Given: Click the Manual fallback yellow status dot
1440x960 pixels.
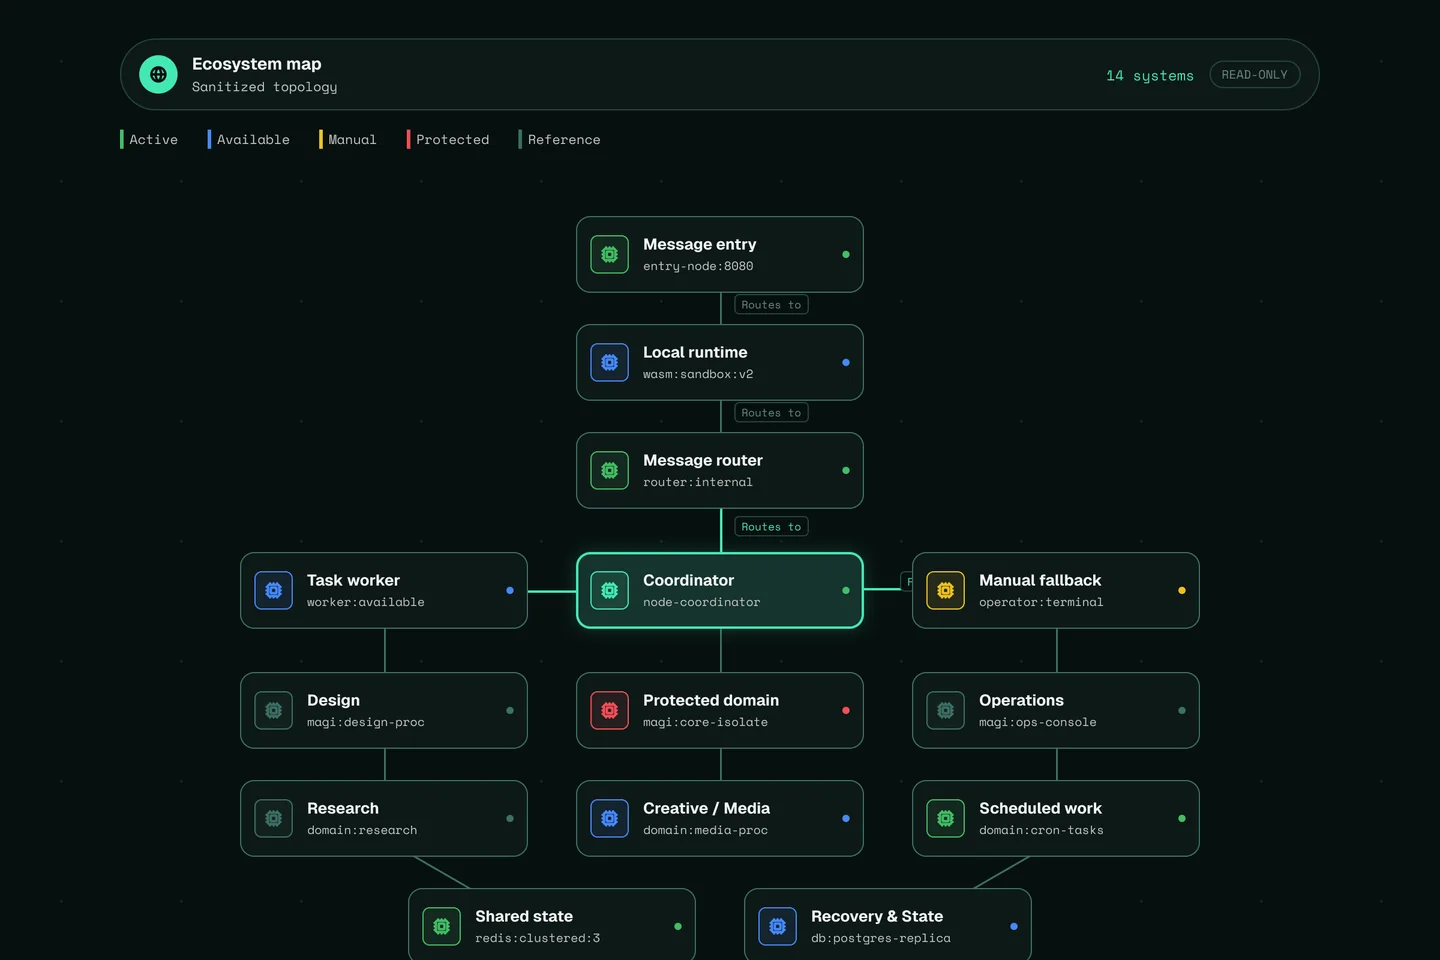Looking at the screenshot, I should (x=1182, y=590).
